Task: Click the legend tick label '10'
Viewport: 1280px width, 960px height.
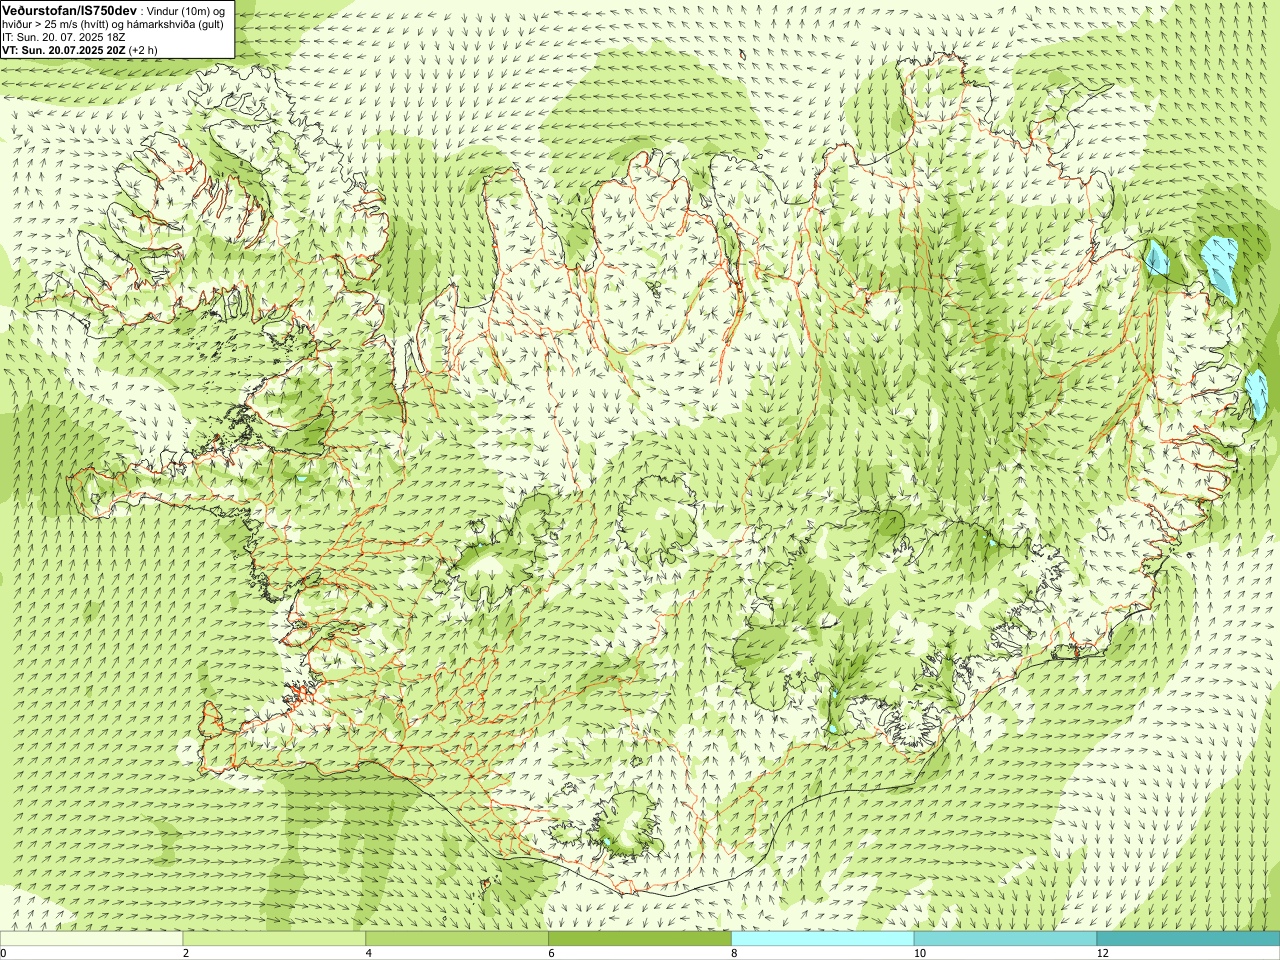Action: [x=919, y=953]
